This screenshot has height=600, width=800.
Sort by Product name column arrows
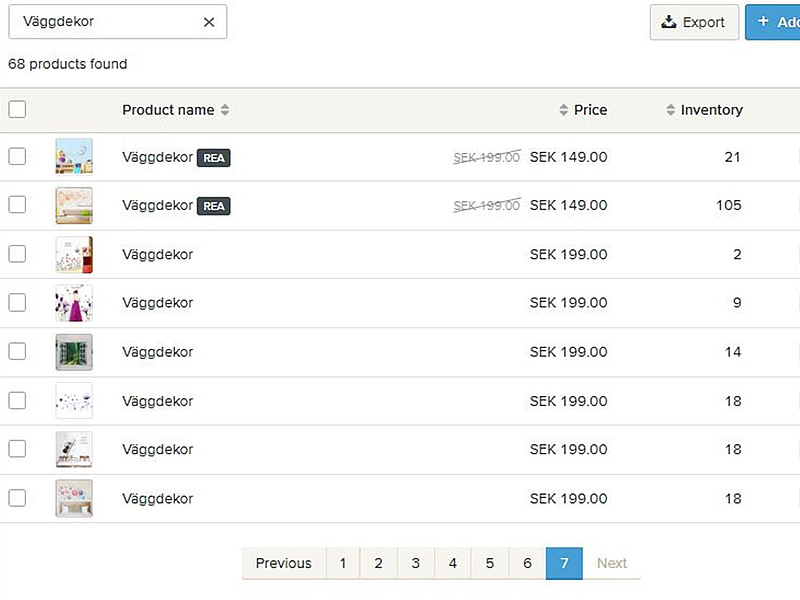point(225,110)
